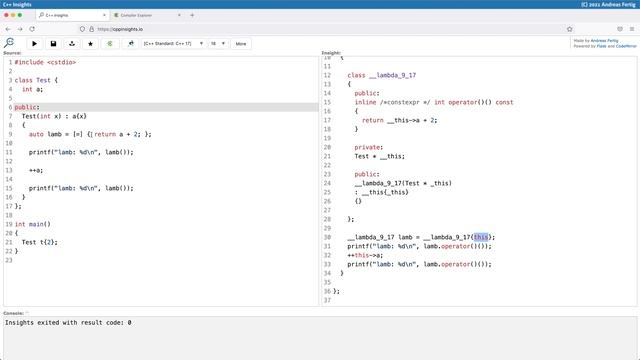Click 'class __lambda_9_17' in the Insight pane
The image size is (640, 360).
pos(382,75)
